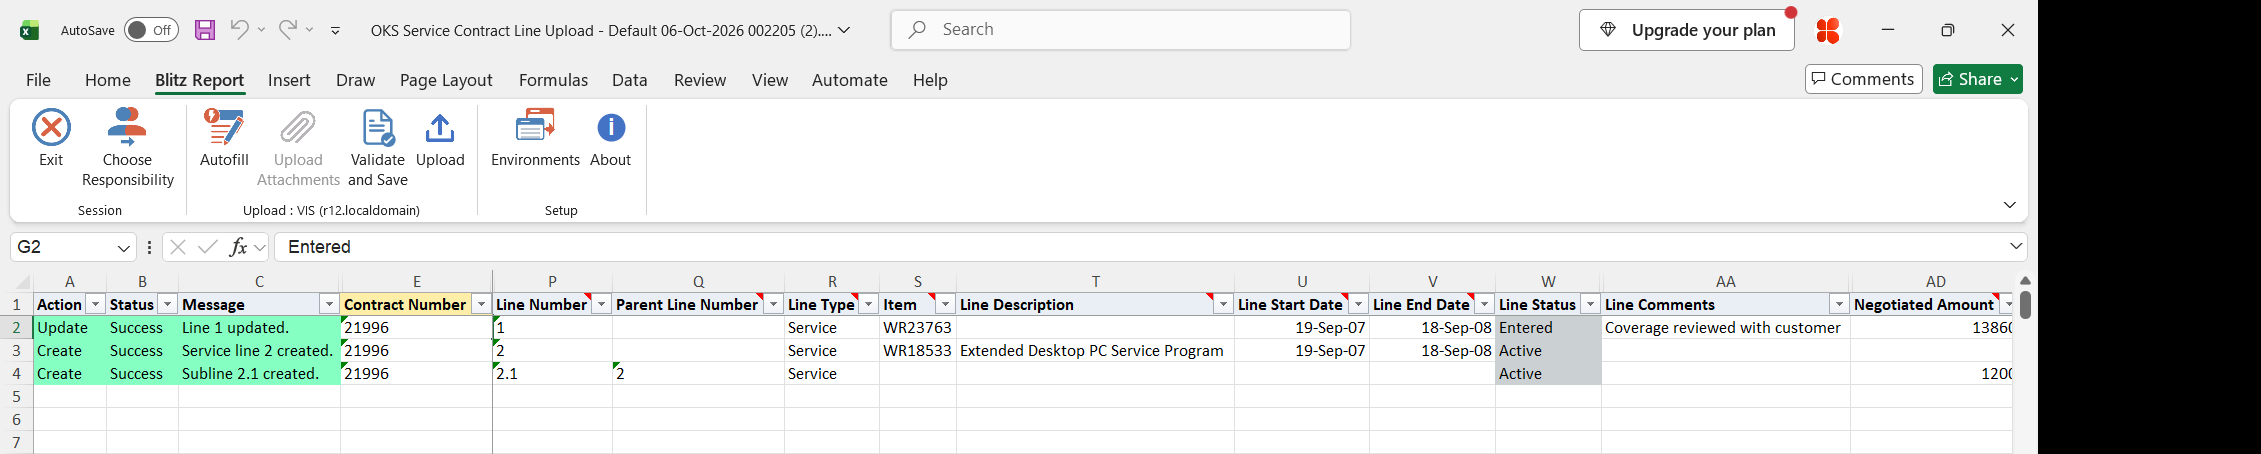Viewport: 2261px width, 454px height.
Task: Click the formula bar Enter checkmark
Action: (x=208, y=247)
